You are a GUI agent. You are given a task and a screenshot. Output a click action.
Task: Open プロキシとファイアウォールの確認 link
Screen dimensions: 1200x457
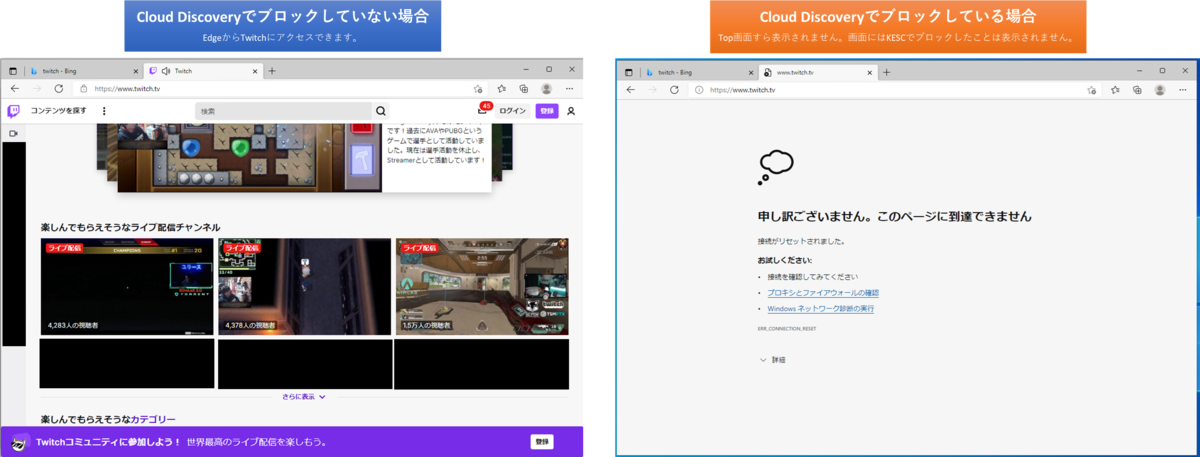823,292
